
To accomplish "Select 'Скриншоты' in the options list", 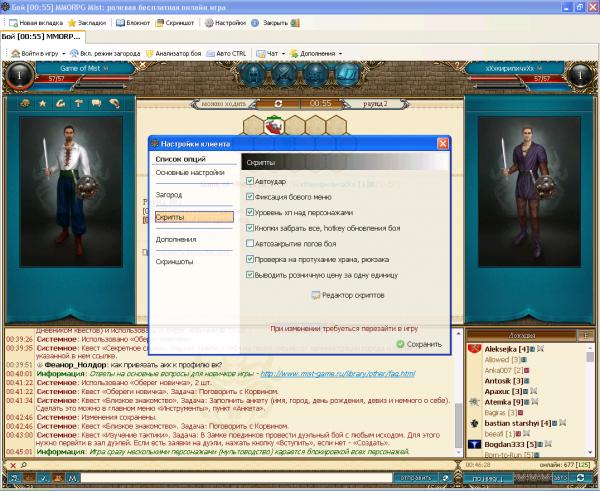I will [174, 262].
